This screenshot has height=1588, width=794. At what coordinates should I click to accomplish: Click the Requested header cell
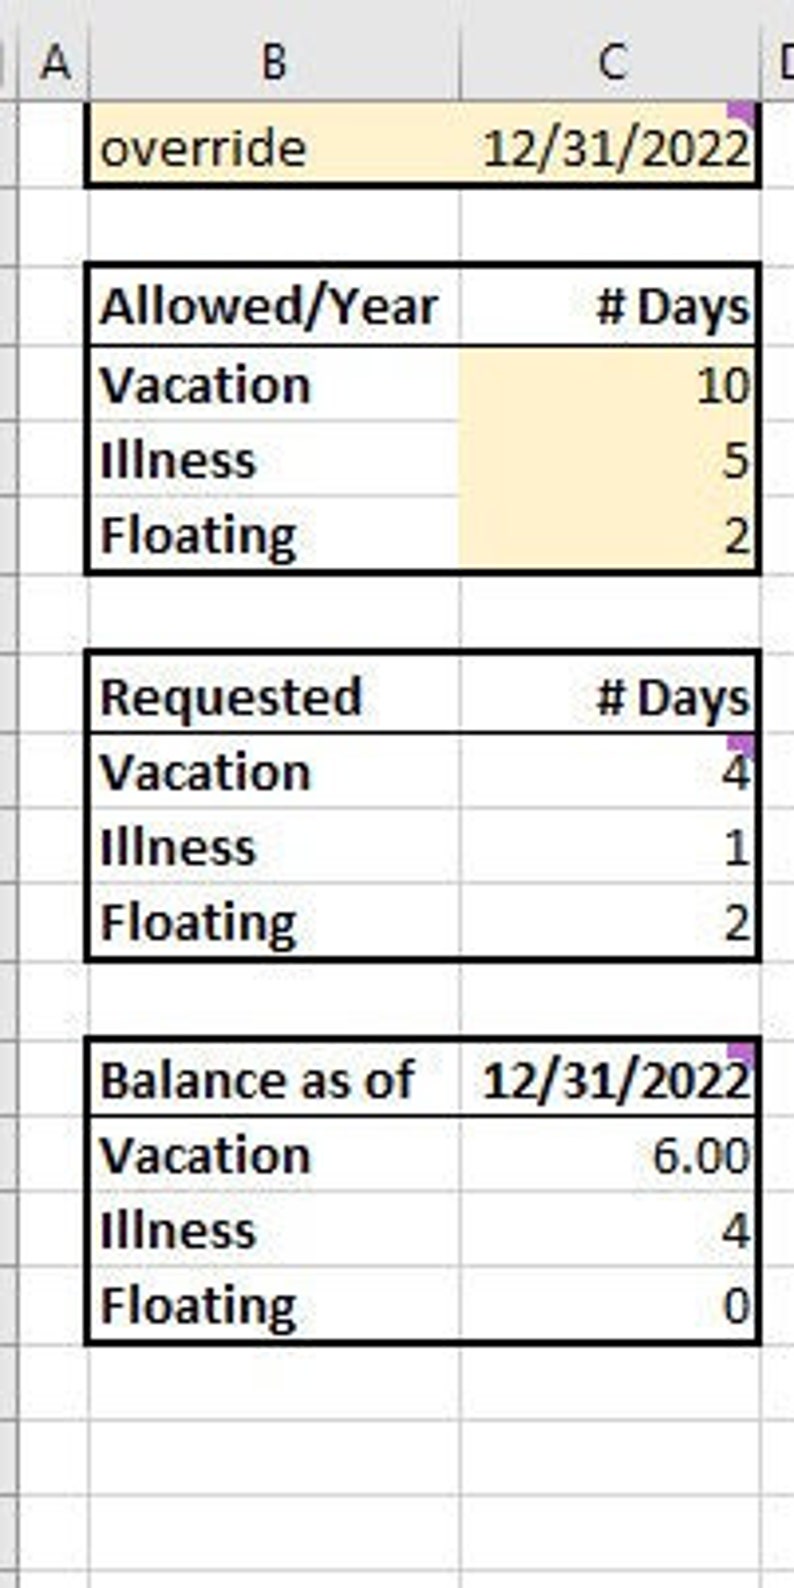pyautogui.click(x=274, y=695)
